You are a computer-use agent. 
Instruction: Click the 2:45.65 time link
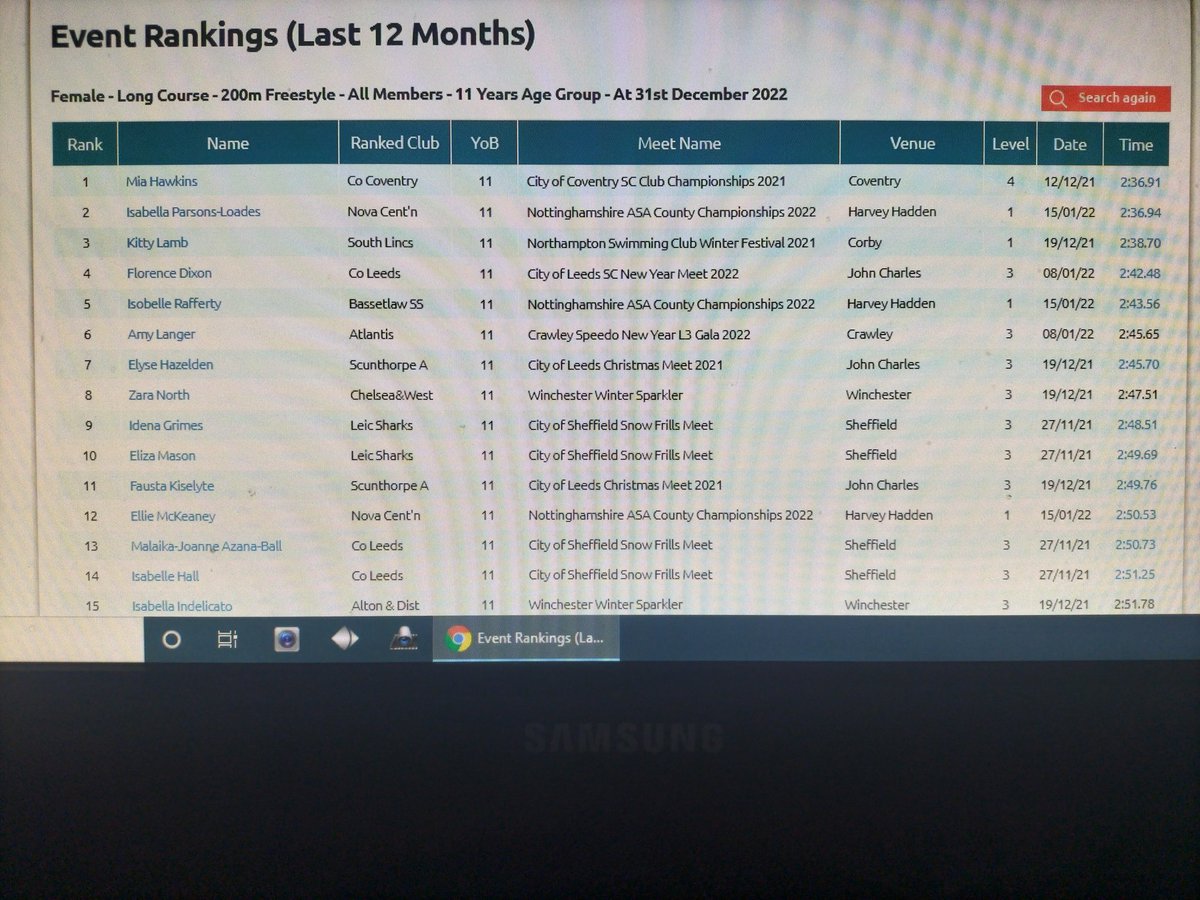[1139, 334]
